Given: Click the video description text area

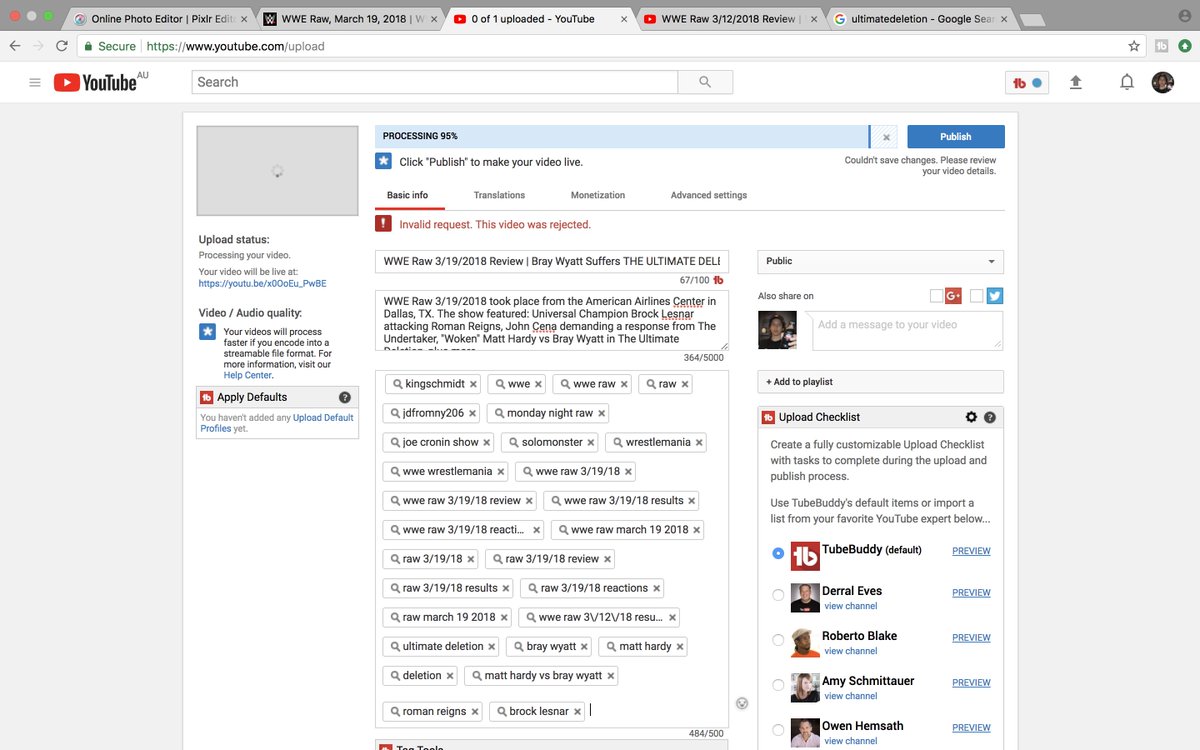Looking at the screenshot, I should (552, 320).
